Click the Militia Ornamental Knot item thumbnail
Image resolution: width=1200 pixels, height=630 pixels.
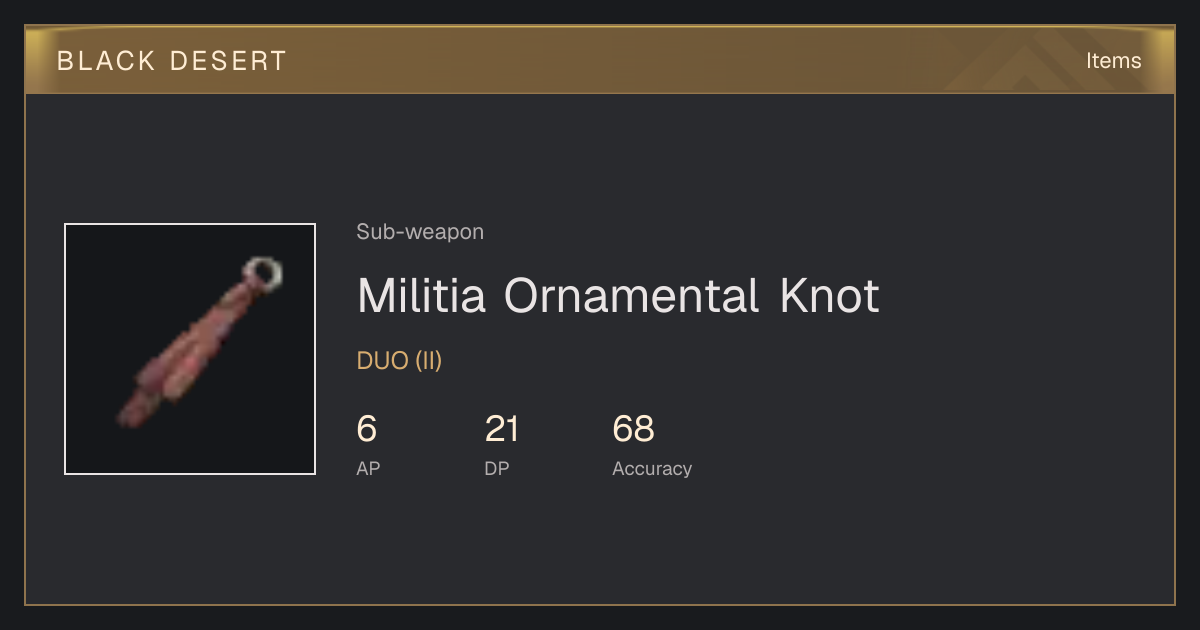click(x=190, y=349)
